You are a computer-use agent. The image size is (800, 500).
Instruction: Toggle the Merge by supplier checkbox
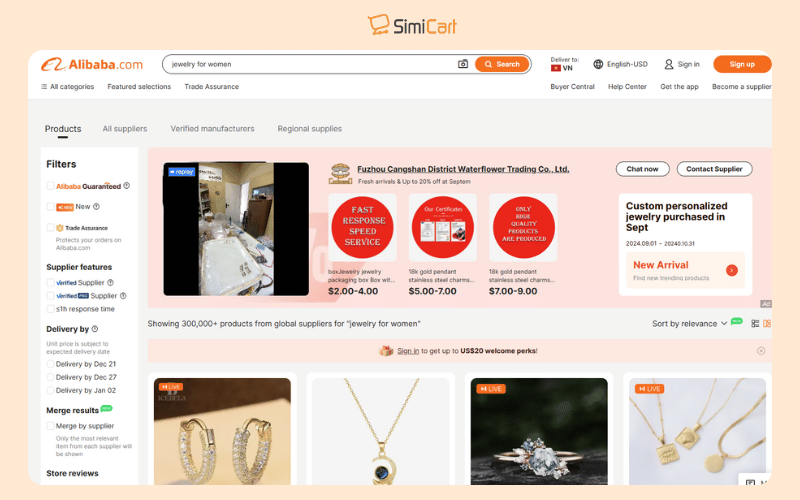(x=50, y=426)
